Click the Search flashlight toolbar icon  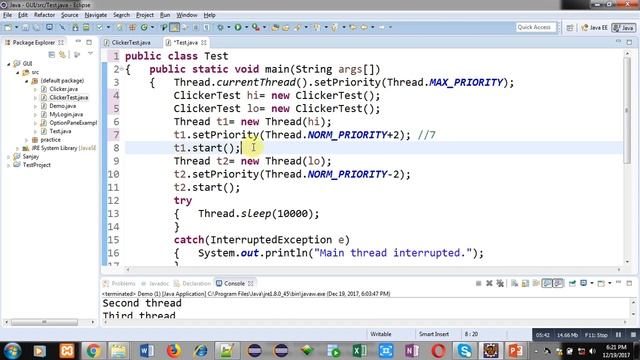click(x=297, y=27)
